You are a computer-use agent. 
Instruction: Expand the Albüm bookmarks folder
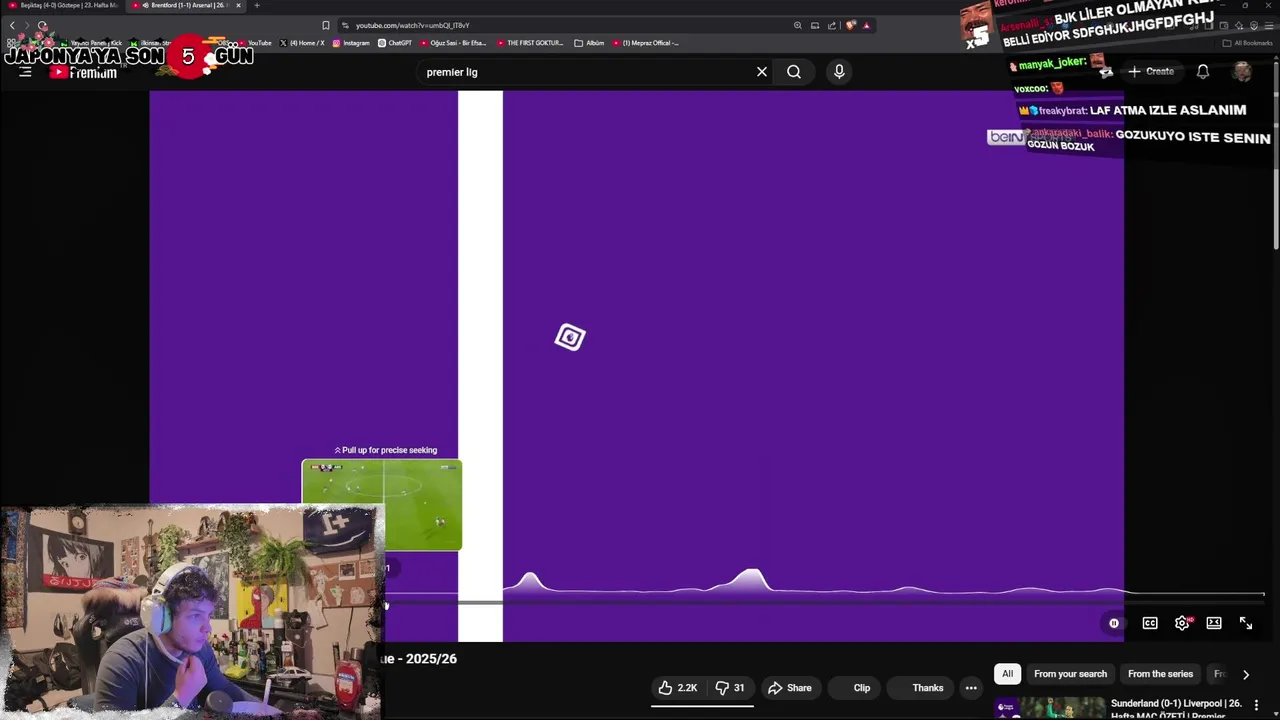click(x=590, y=43)
